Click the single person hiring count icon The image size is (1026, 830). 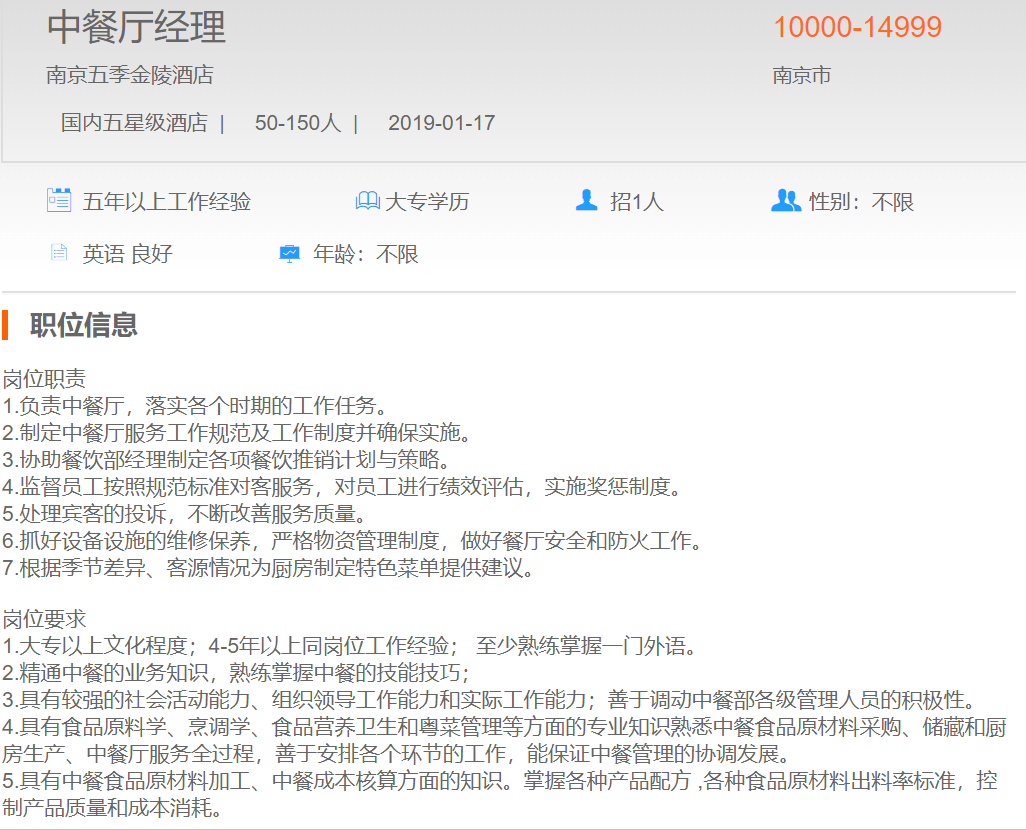click(586, 201)
